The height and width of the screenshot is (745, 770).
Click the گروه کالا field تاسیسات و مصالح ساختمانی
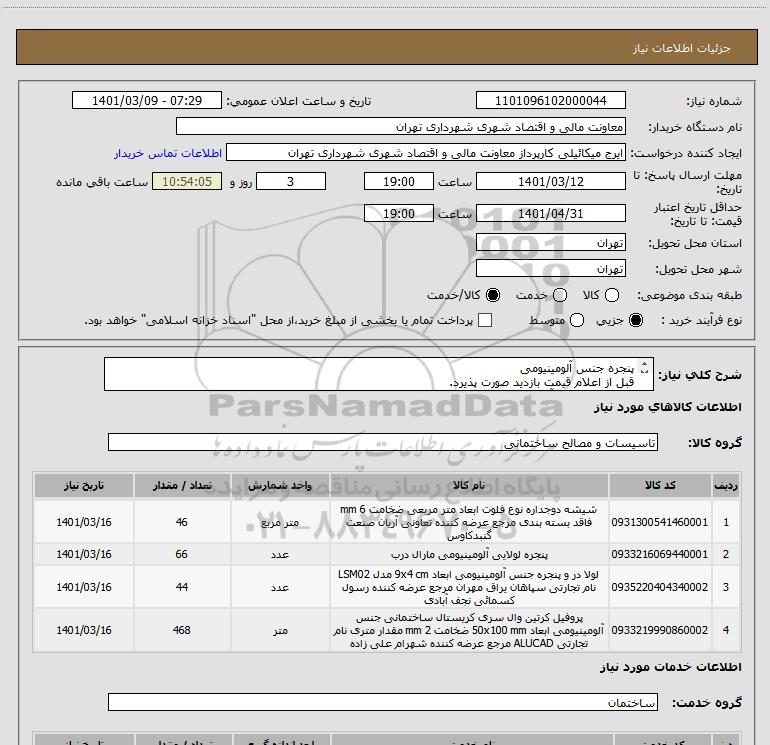tap(383, 442)
